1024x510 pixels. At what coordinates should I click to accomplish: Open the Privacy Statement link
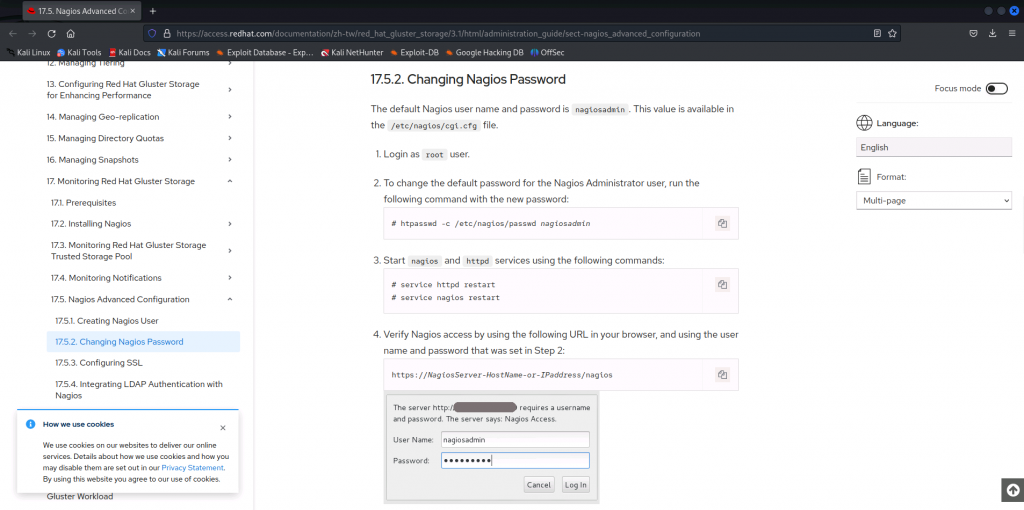coord(193,468)
